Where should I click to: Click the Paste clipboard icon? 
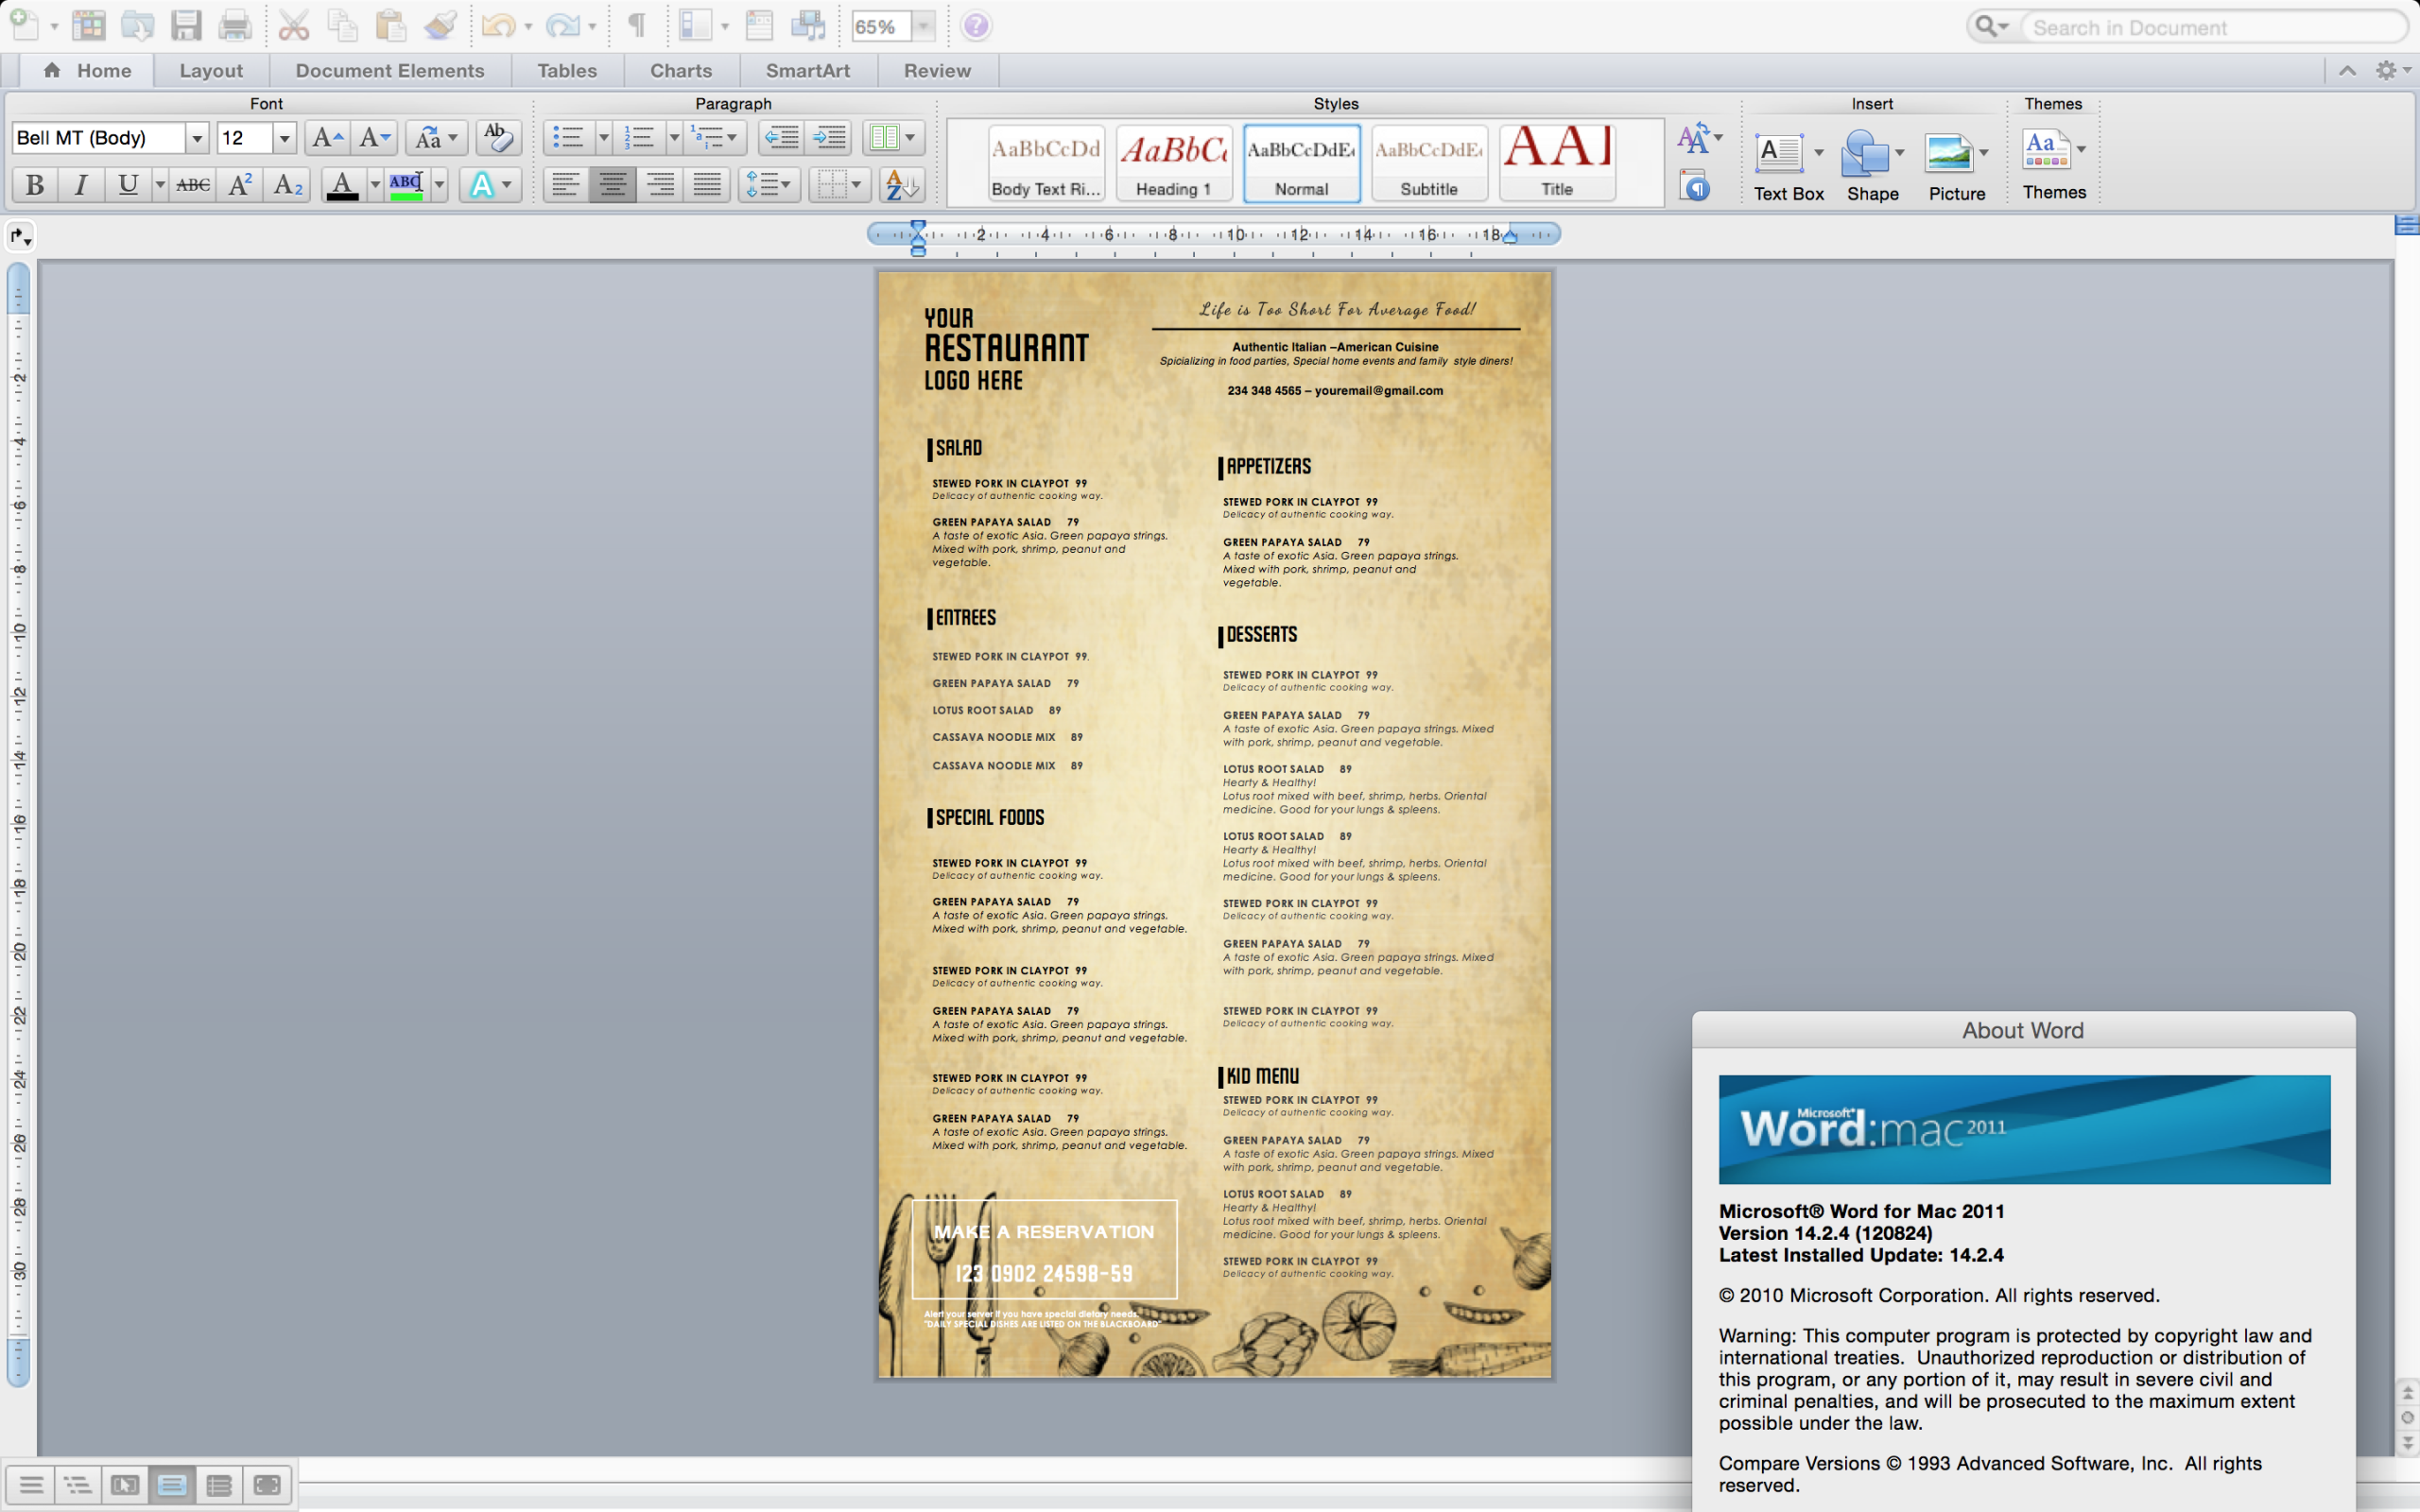[390, 26]
